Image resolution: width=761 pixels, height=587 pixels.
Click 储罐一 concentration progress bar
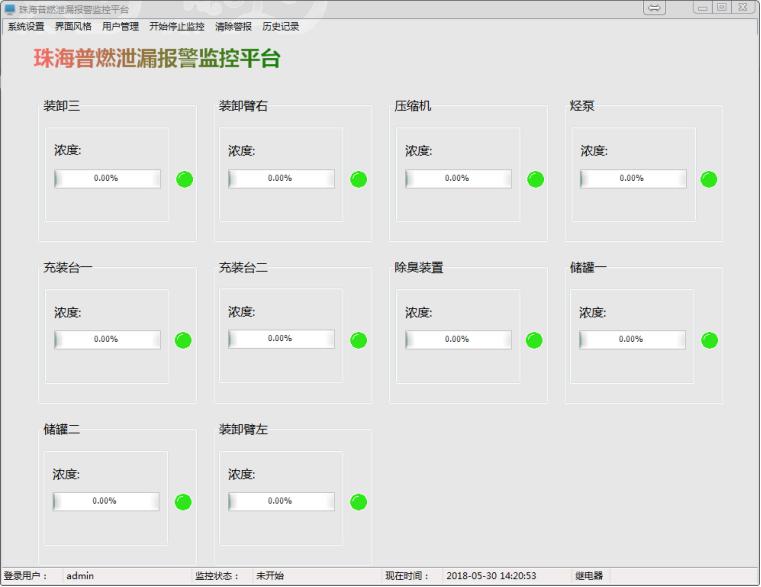[632, 339]
